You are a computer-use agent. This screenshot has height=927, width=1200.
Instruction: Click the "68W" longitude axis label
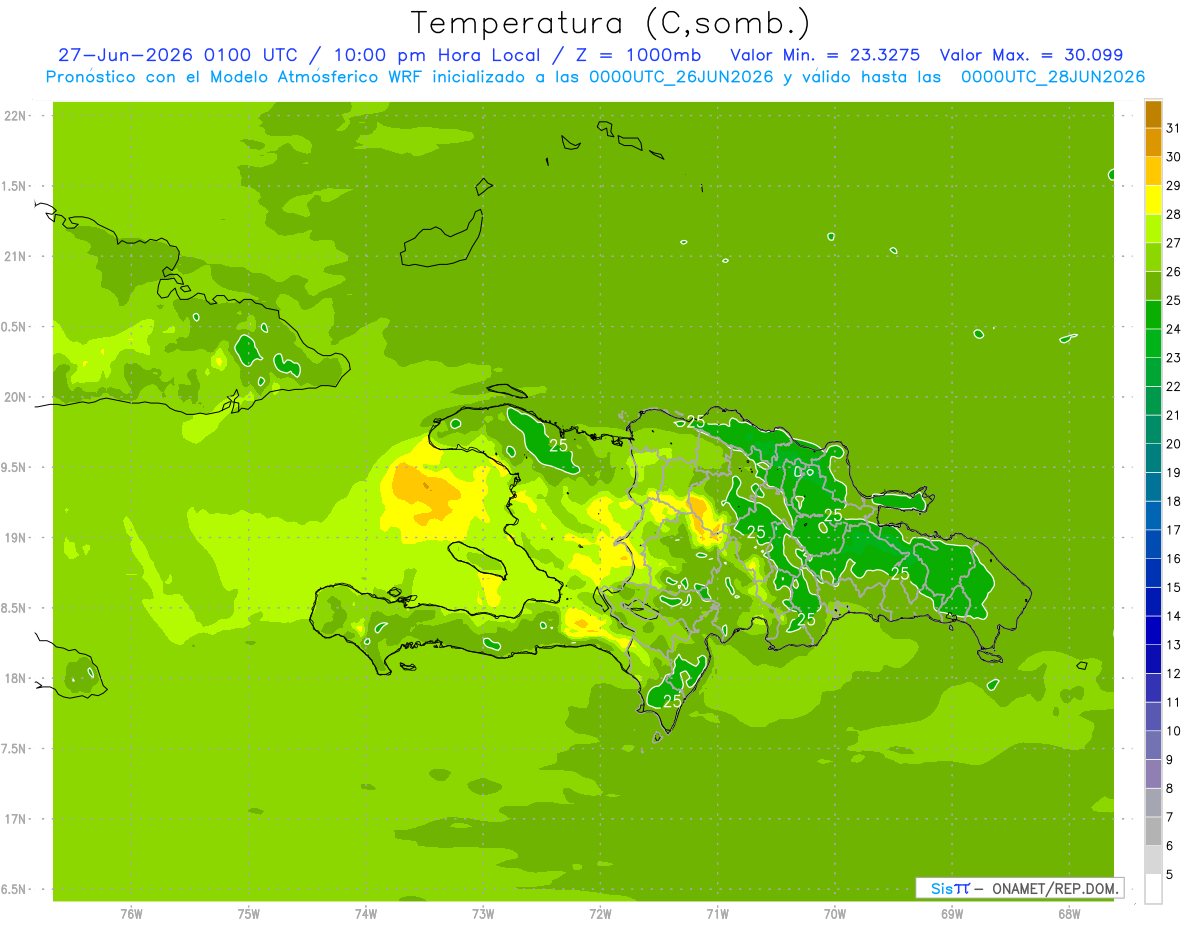coord(1069,914)
